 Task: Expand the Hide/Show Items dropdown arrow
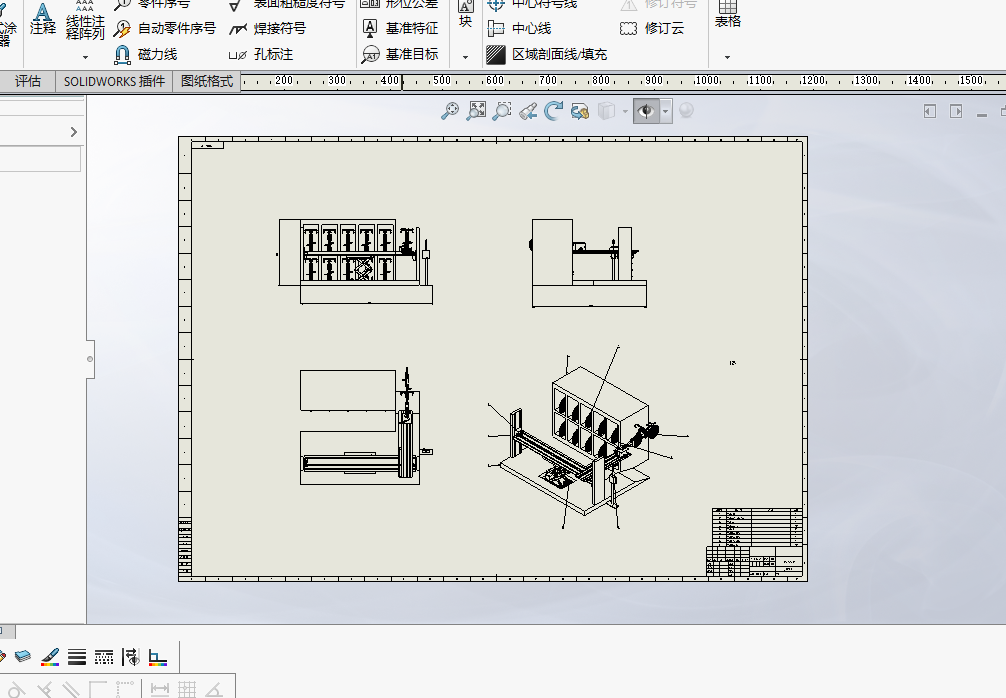[x=666, y=111]
